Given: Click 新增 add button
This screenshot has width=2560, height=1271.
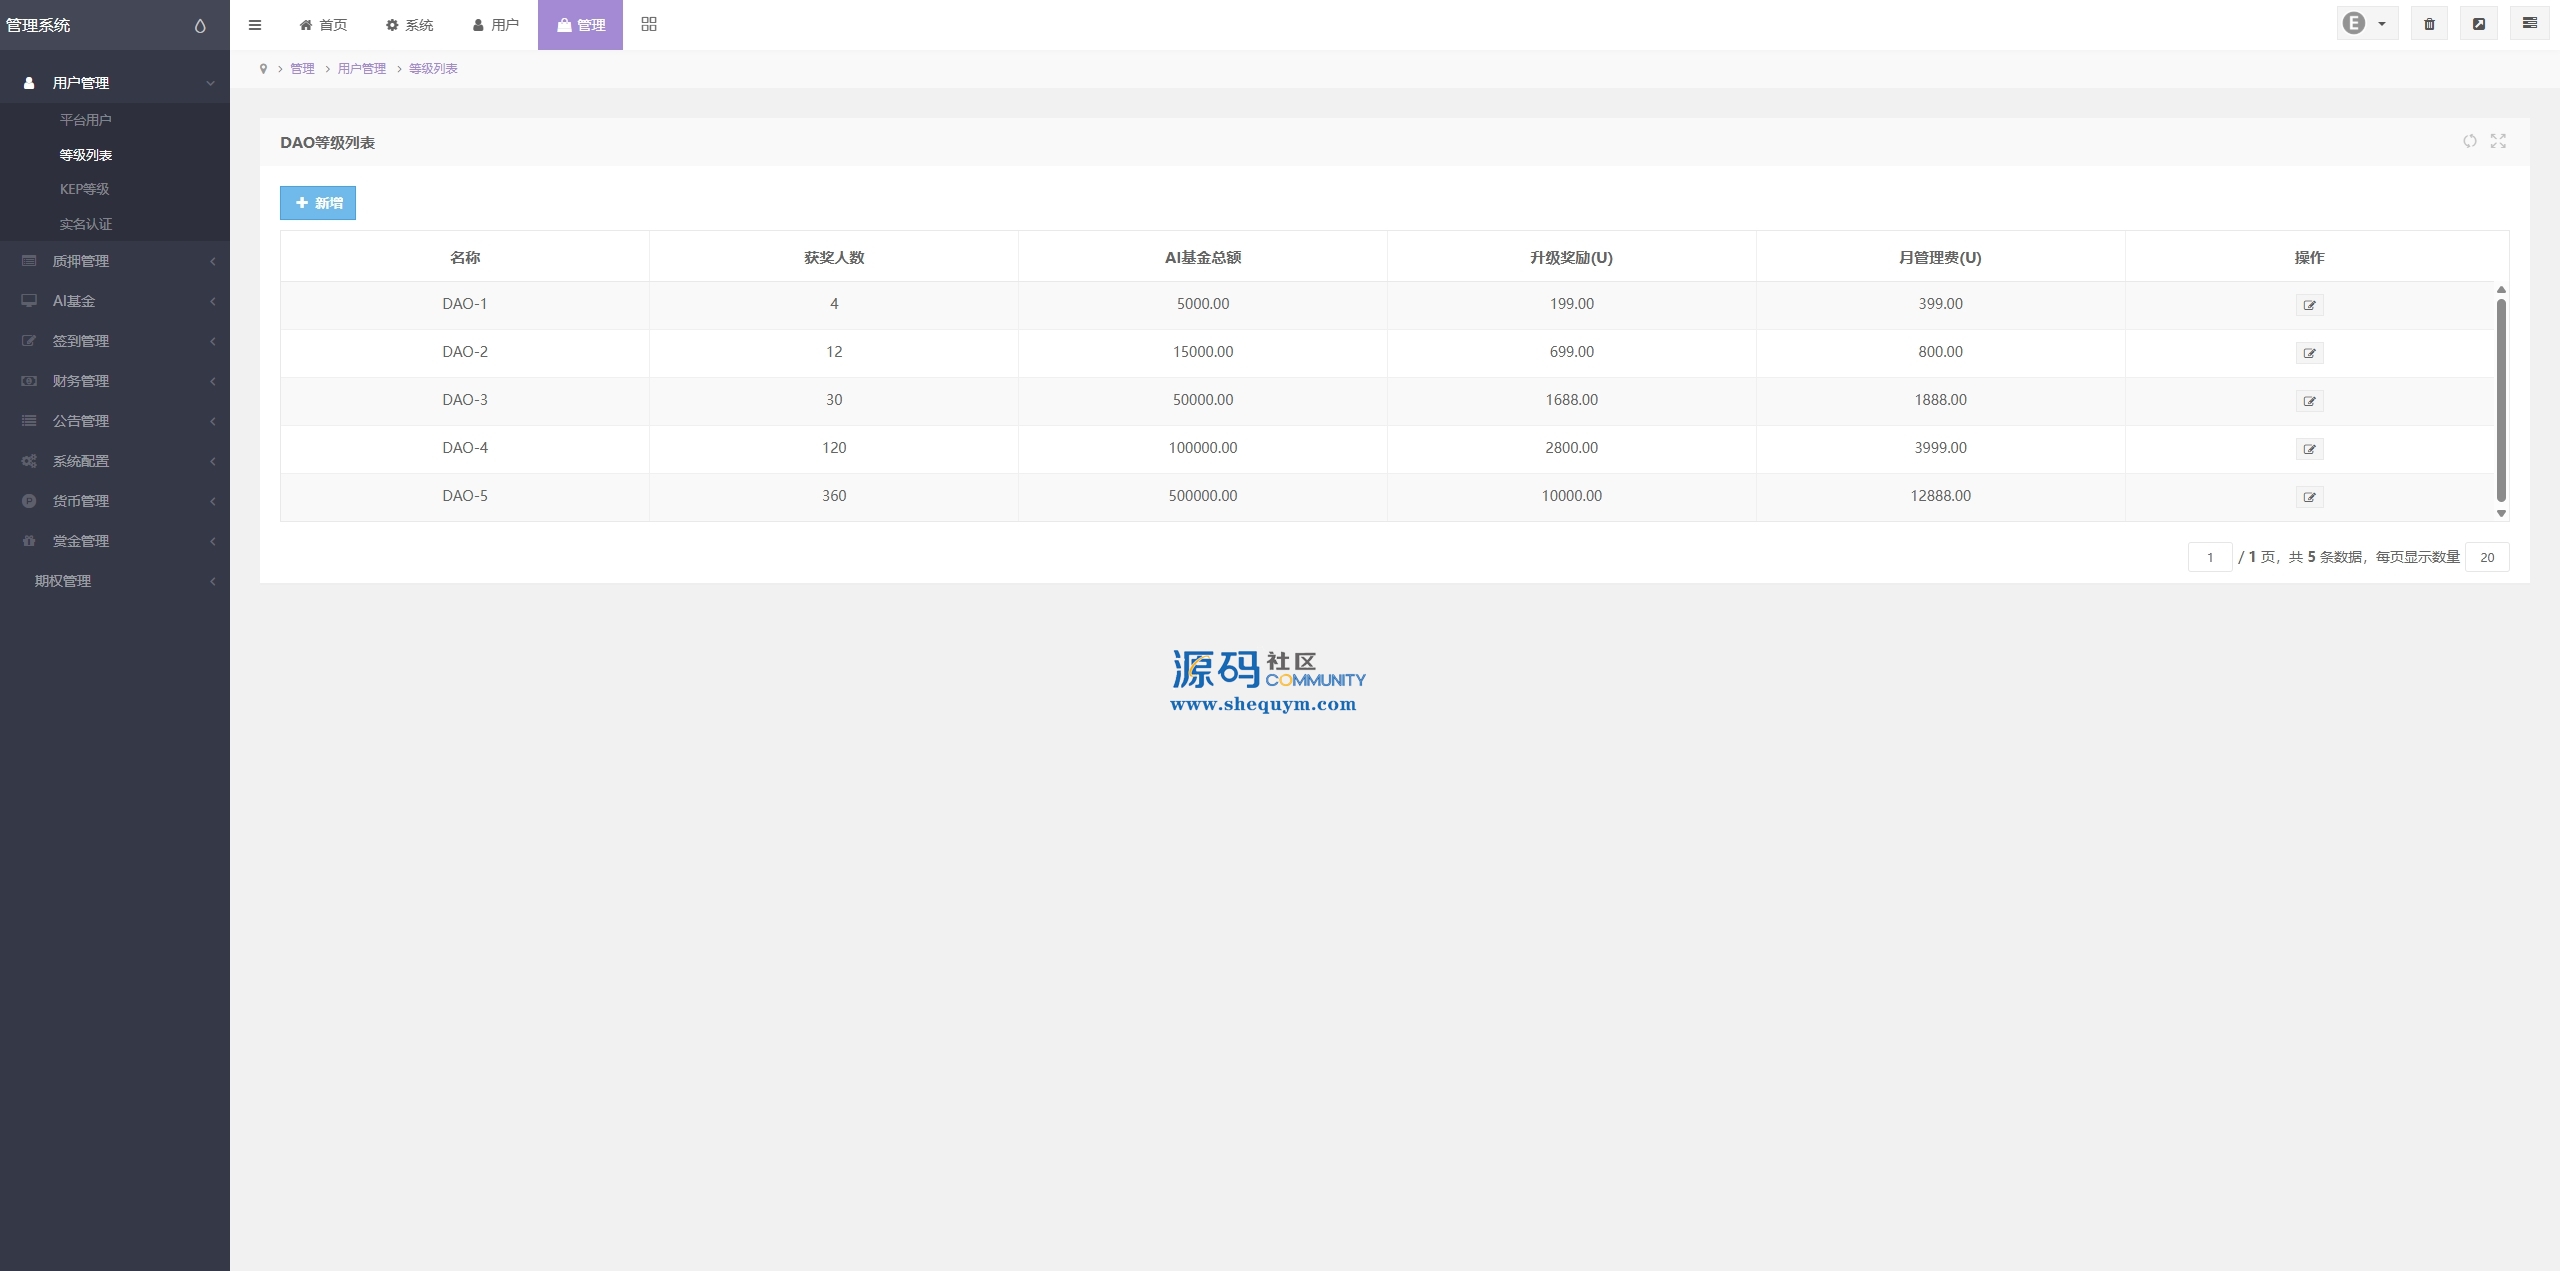Looking at the screenshot, I should [318, 203].
